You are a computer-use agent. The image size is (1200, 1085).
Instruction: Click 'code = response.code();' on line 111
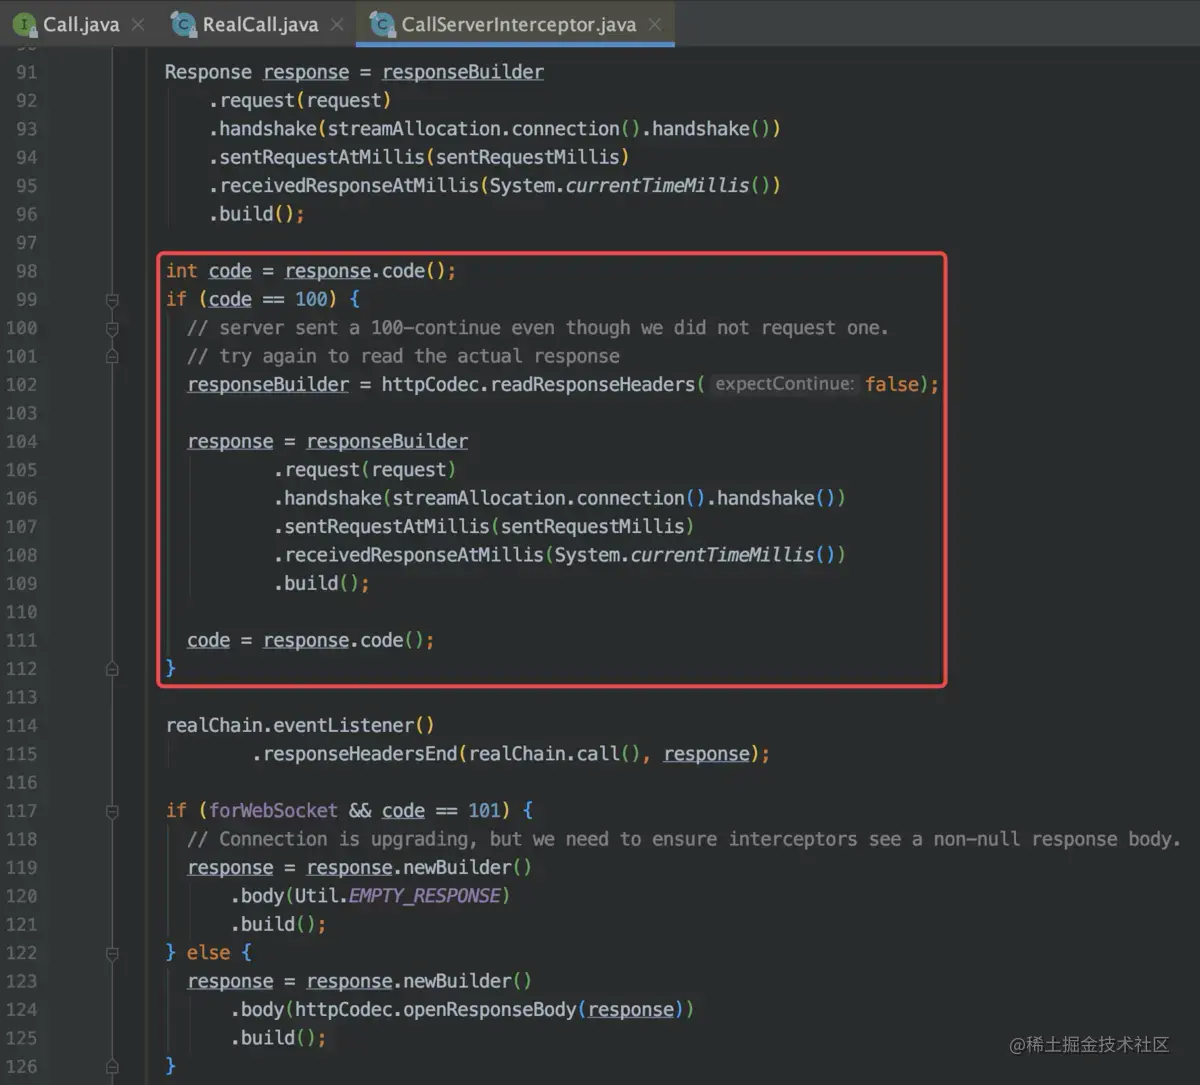pos(310,641)
